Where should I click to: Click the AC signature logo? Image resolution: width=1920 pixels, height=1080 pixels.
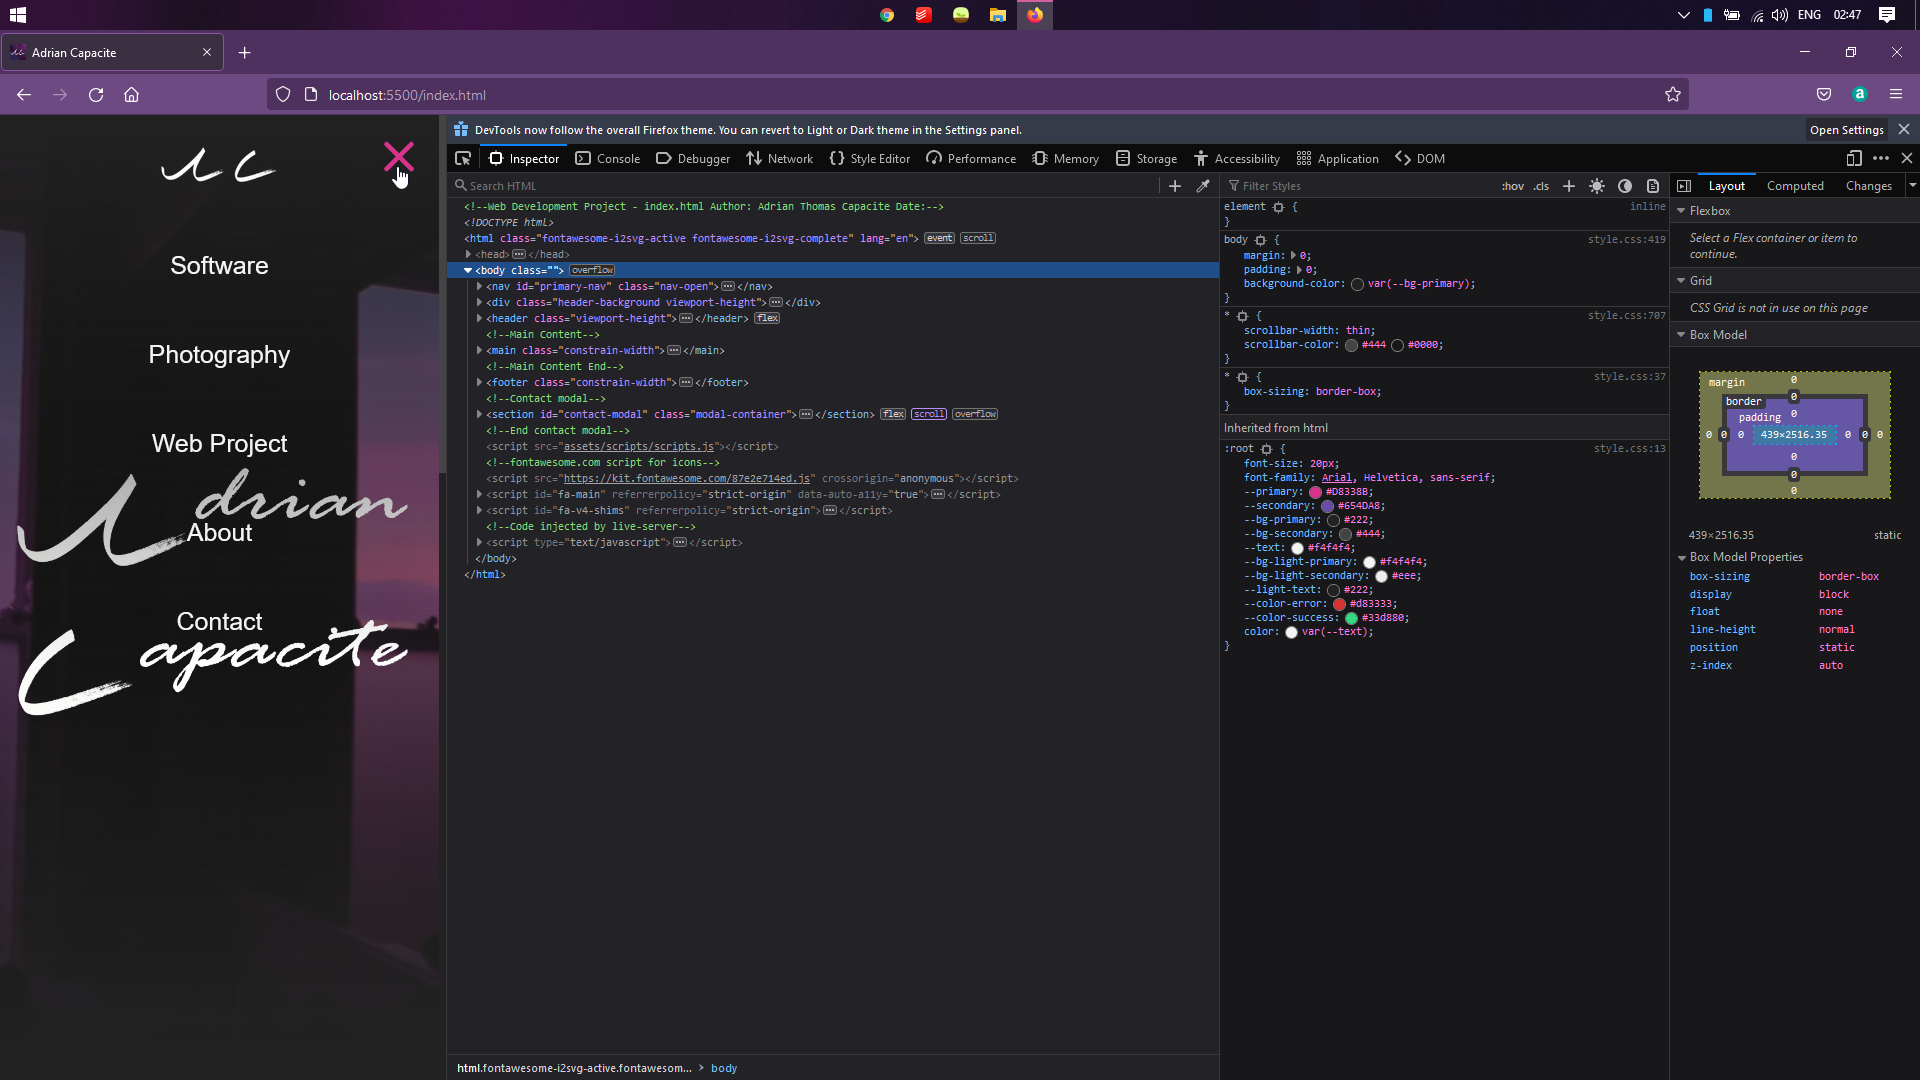tap(219, 166)
